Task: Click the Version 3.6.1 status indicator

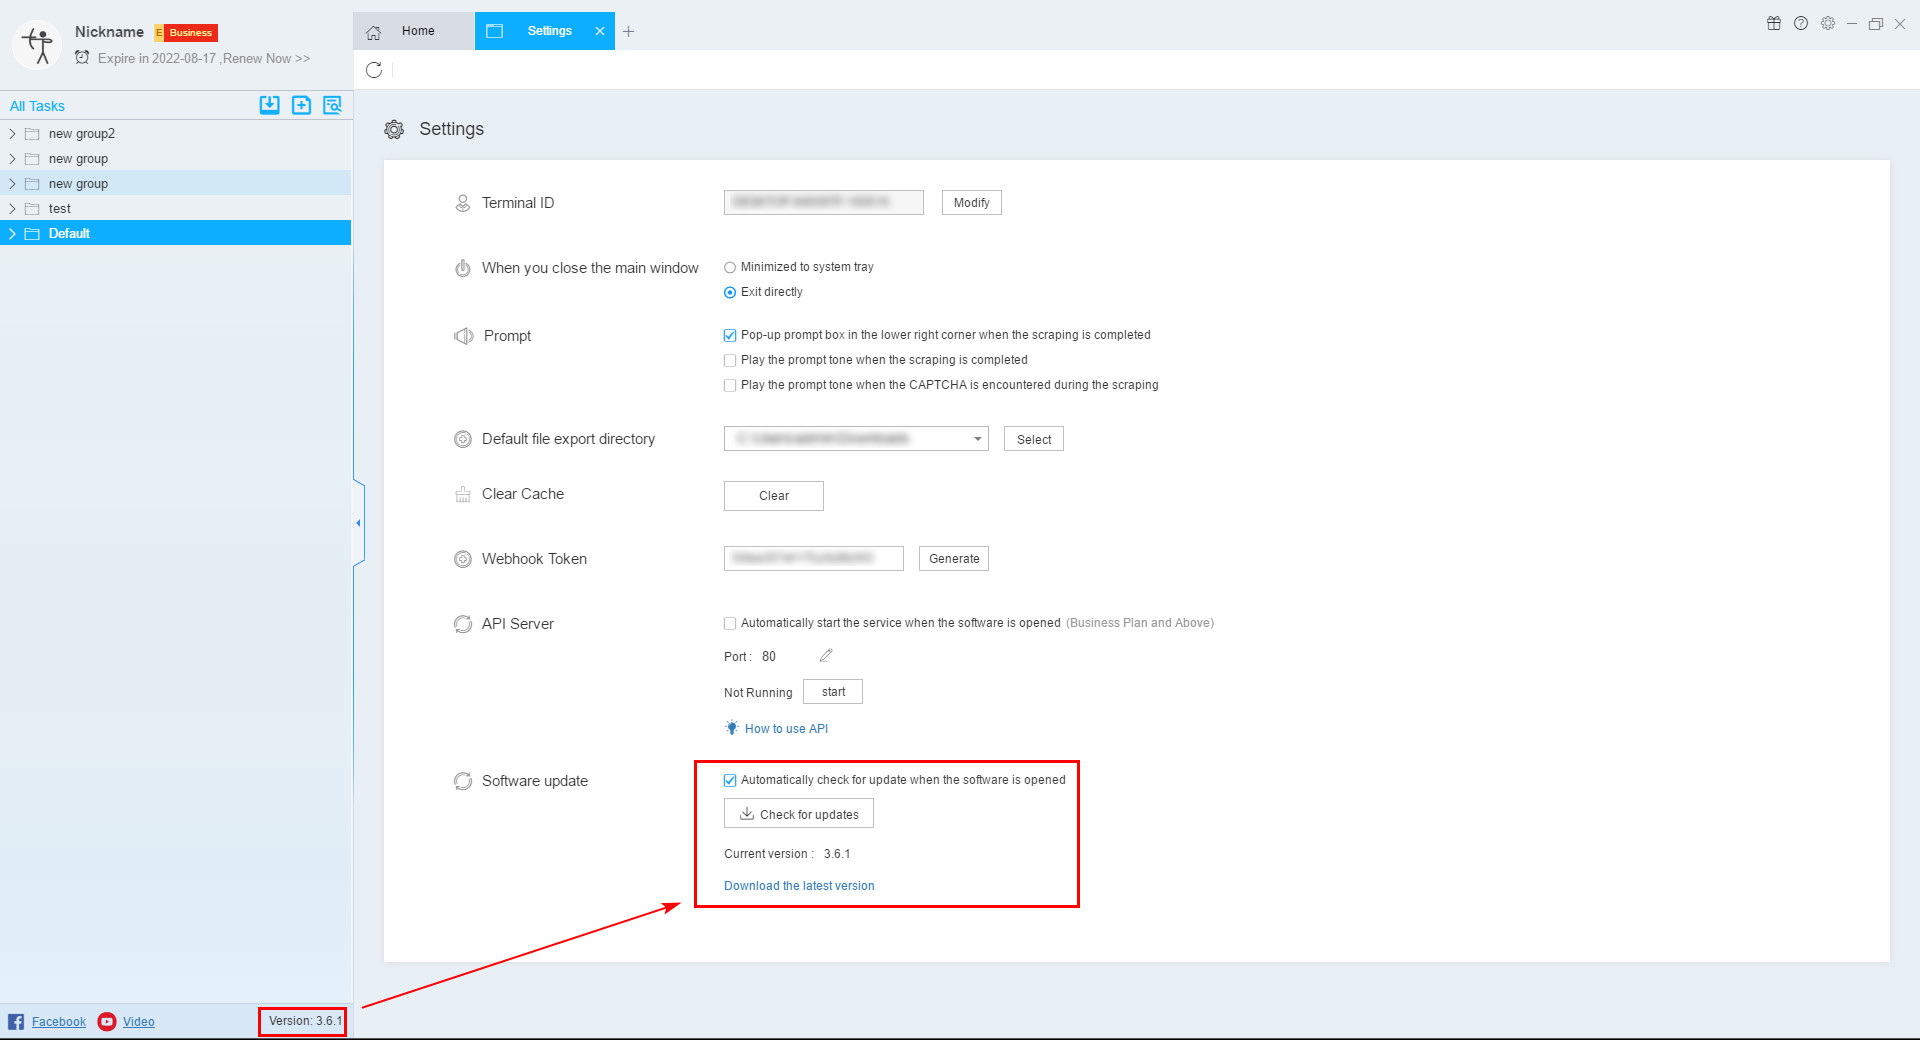Action: click(302, 1021)
